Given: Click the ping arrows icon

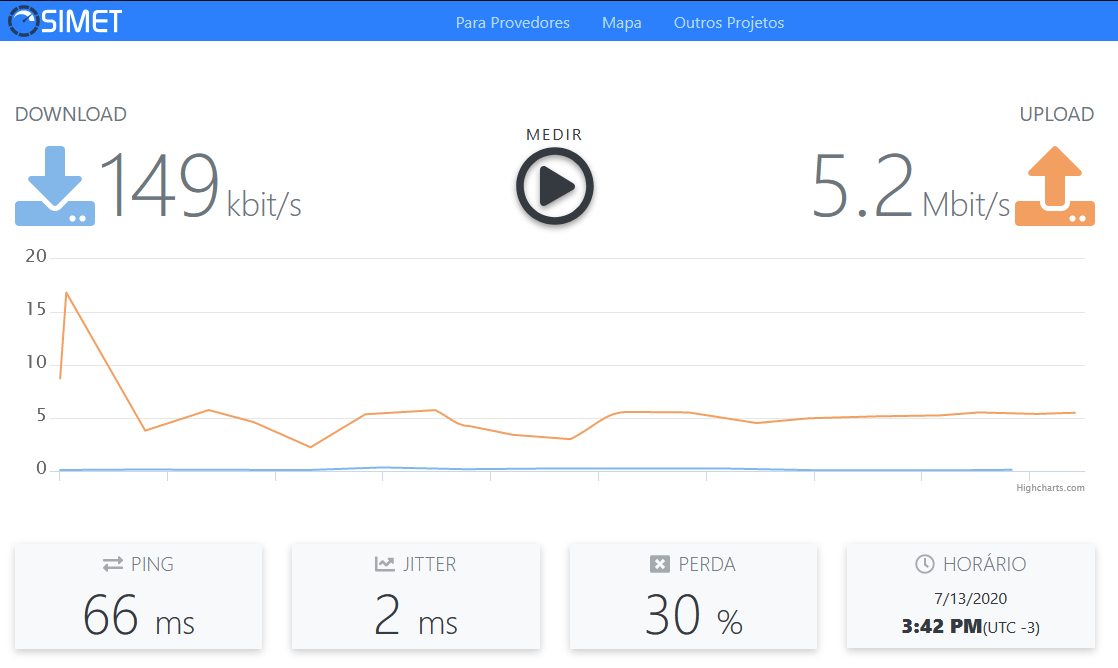Looking at the screenshot, I should click(x=113, y=564).
